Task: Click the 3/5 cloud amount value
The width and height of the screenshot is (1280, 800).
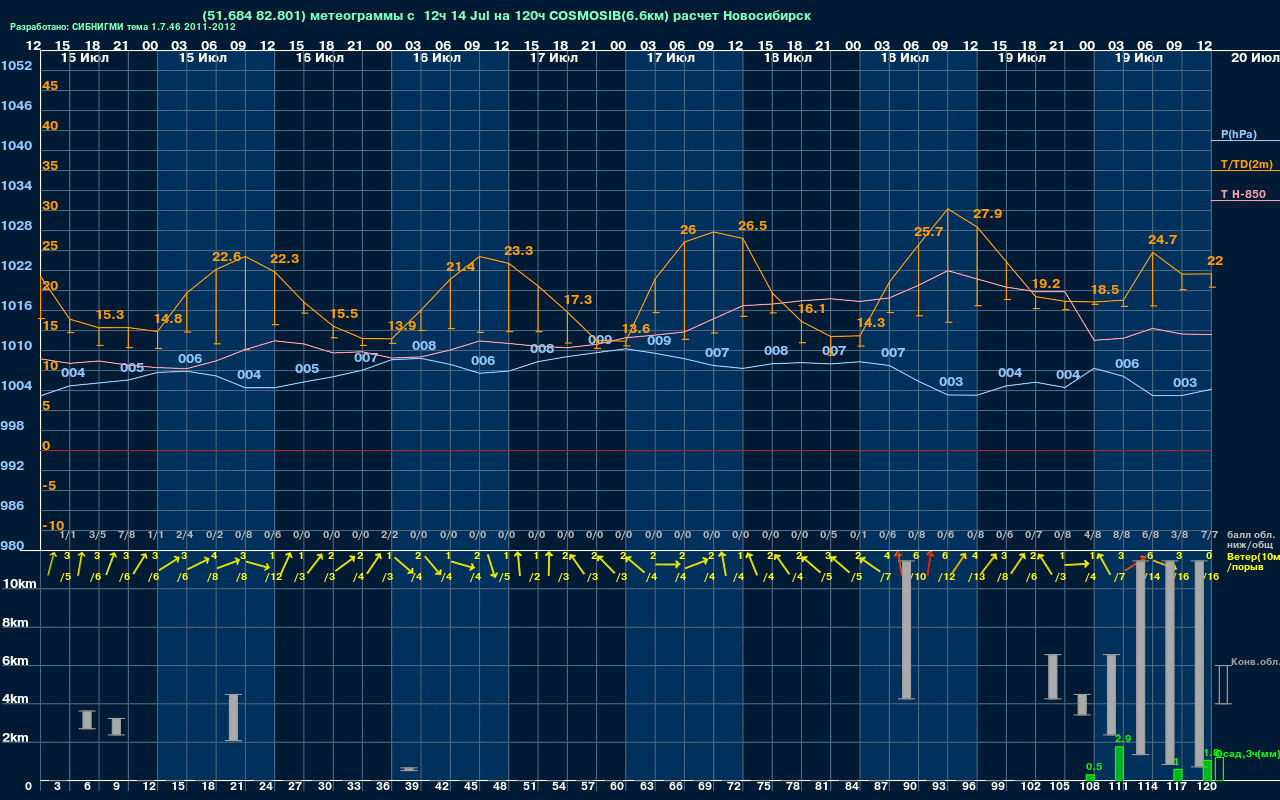Action: coord(97,536)
